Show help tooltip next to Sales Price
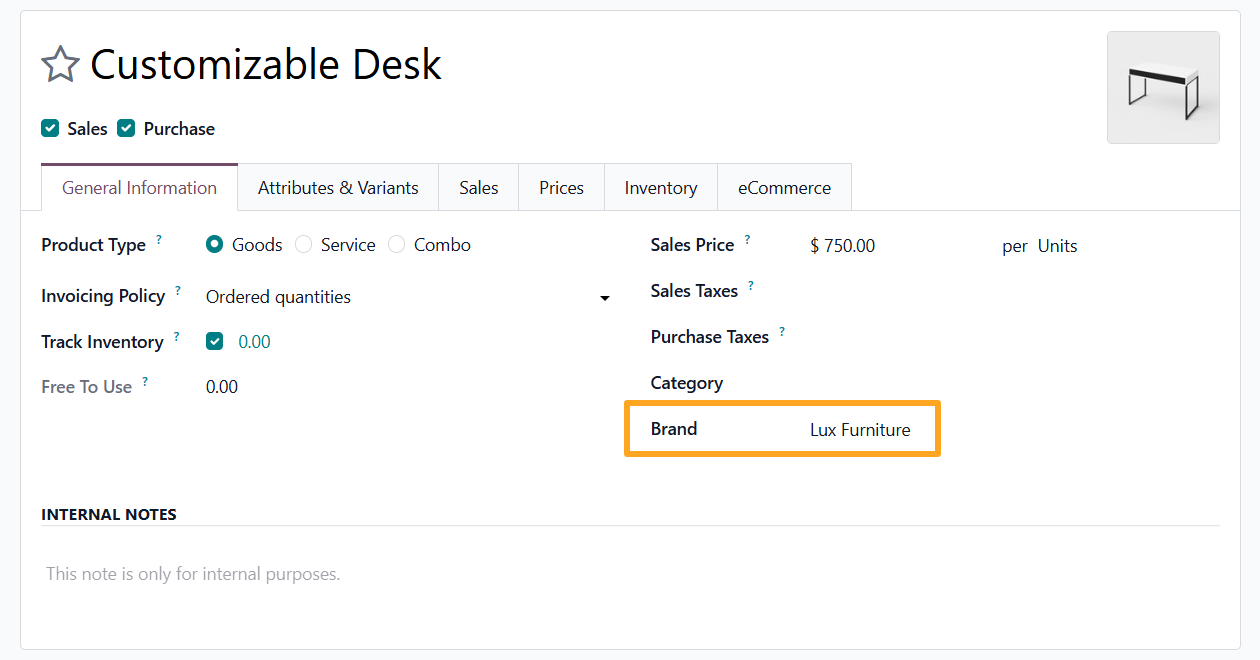Image resolution: width=1260 pixels, height=660 pixels. [747, 240]
